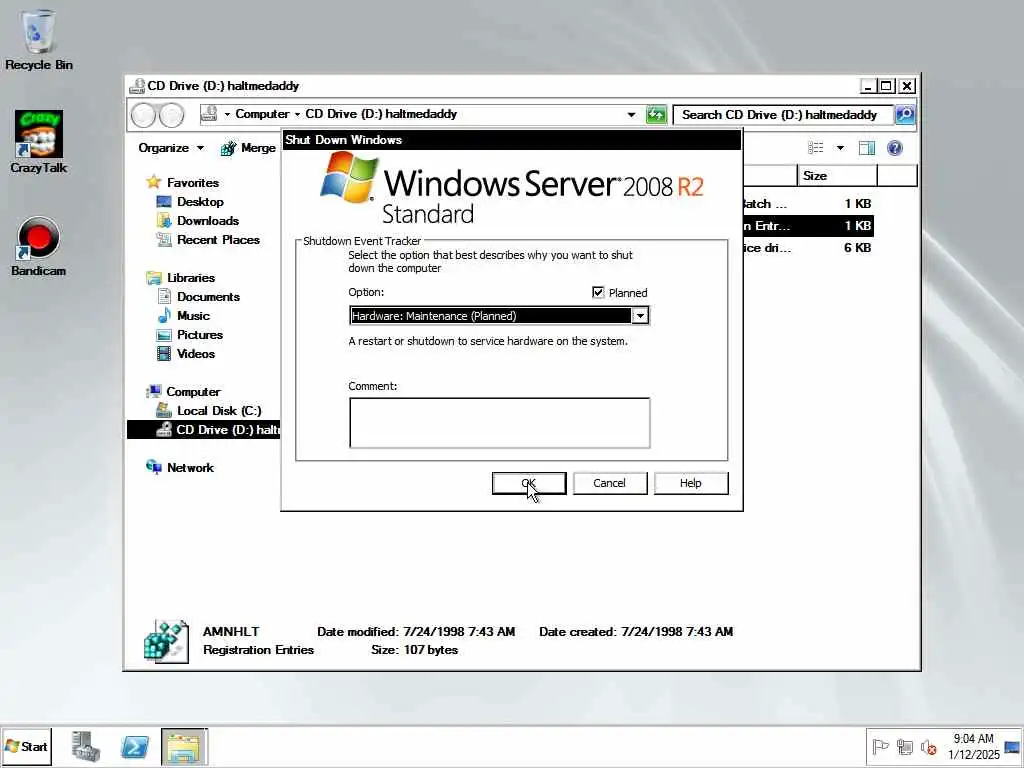Change view with the views icon
This screenshot has width=1024, height=768.
816,148
